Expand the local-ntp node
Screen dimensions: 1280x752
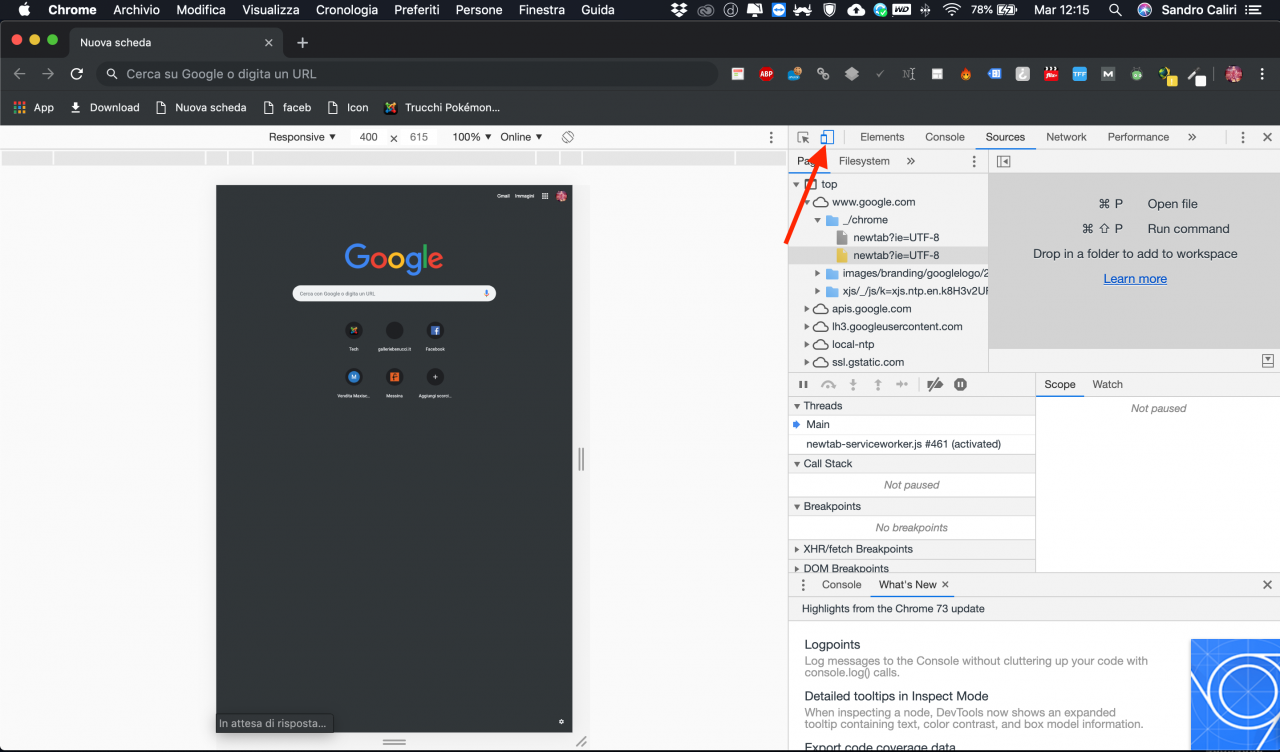click(807, 345)
